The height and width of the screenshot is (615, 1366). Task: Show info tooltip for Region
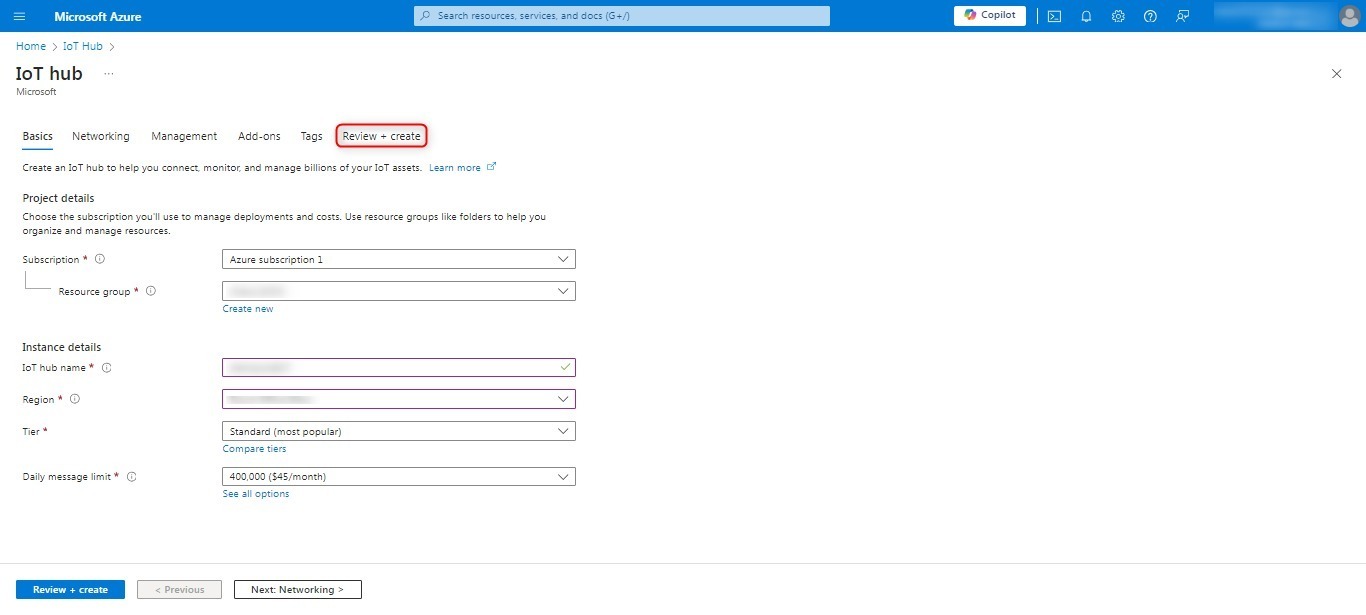tap(75, 399)
